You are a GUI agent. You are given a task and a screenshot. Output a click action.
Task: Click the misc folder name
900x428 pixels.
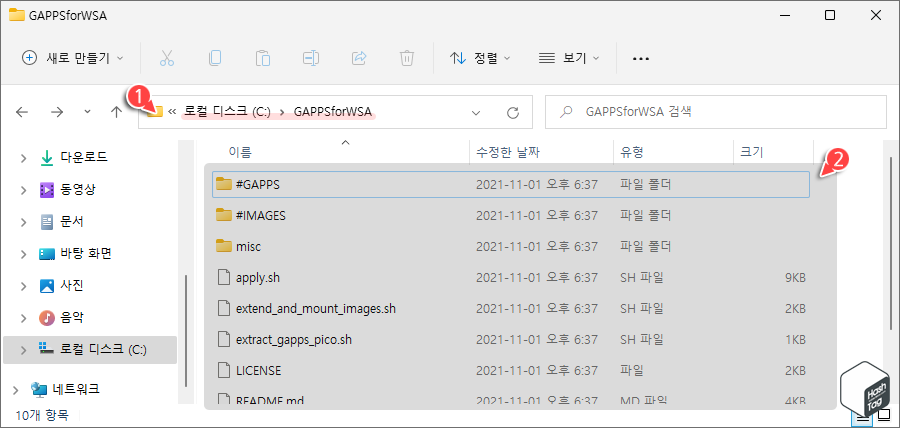click(249, 246)
